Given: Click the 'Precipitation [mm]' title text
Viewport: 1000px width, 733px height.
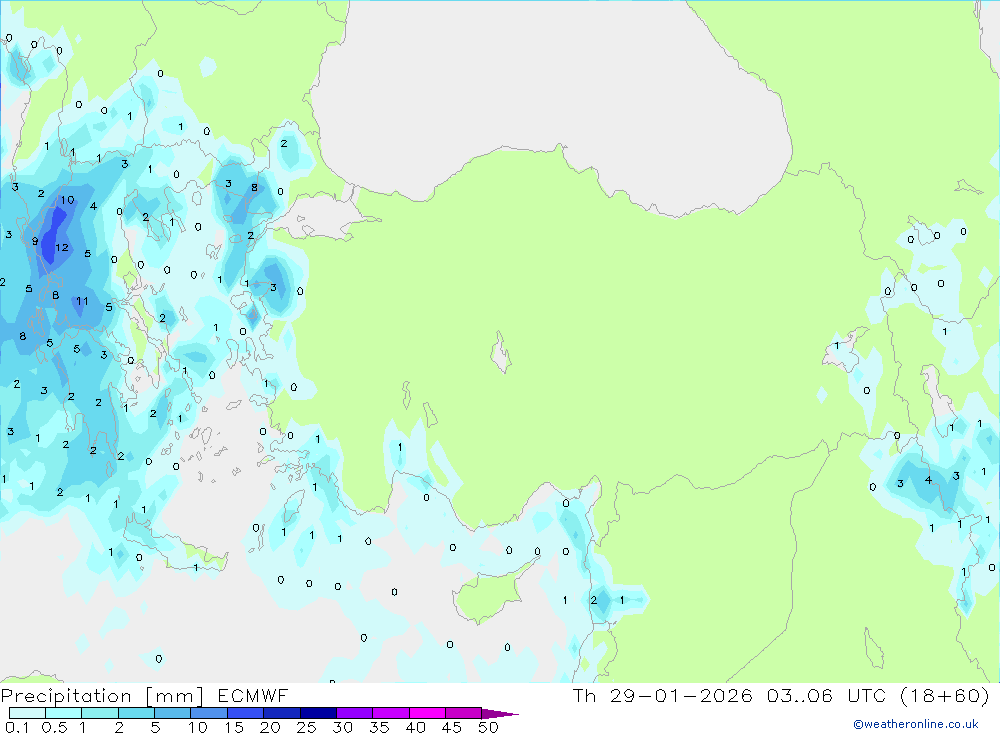Looking at the screenshot, I should tap(102, 696).
